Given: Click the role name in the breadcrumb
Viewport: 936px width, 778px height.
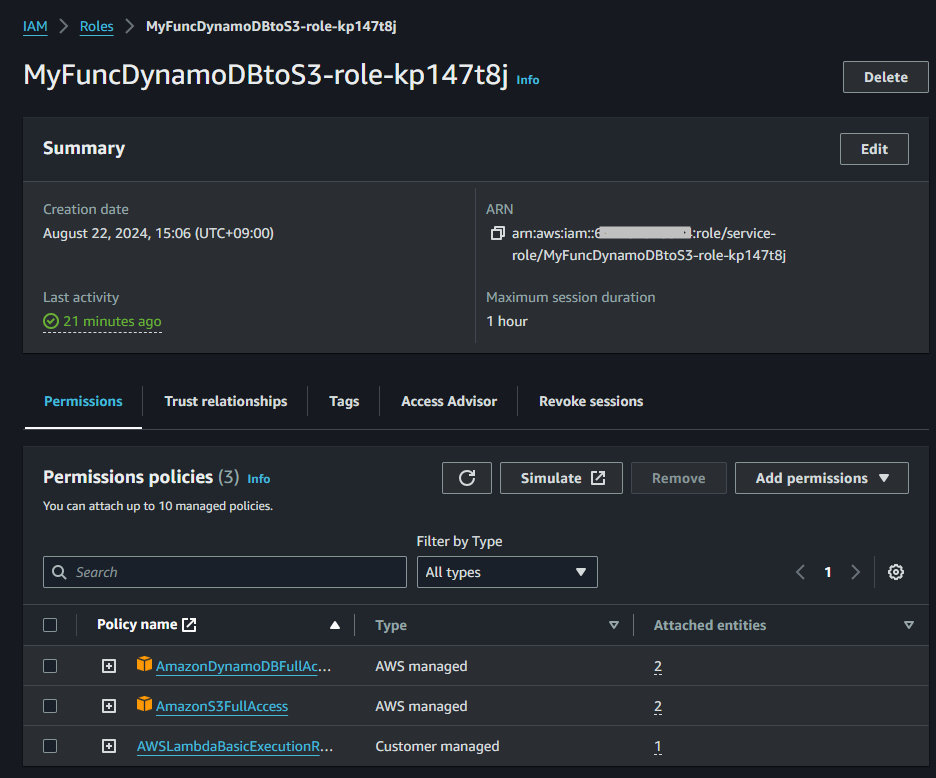Looking at the screenshot, I should 271,26.
